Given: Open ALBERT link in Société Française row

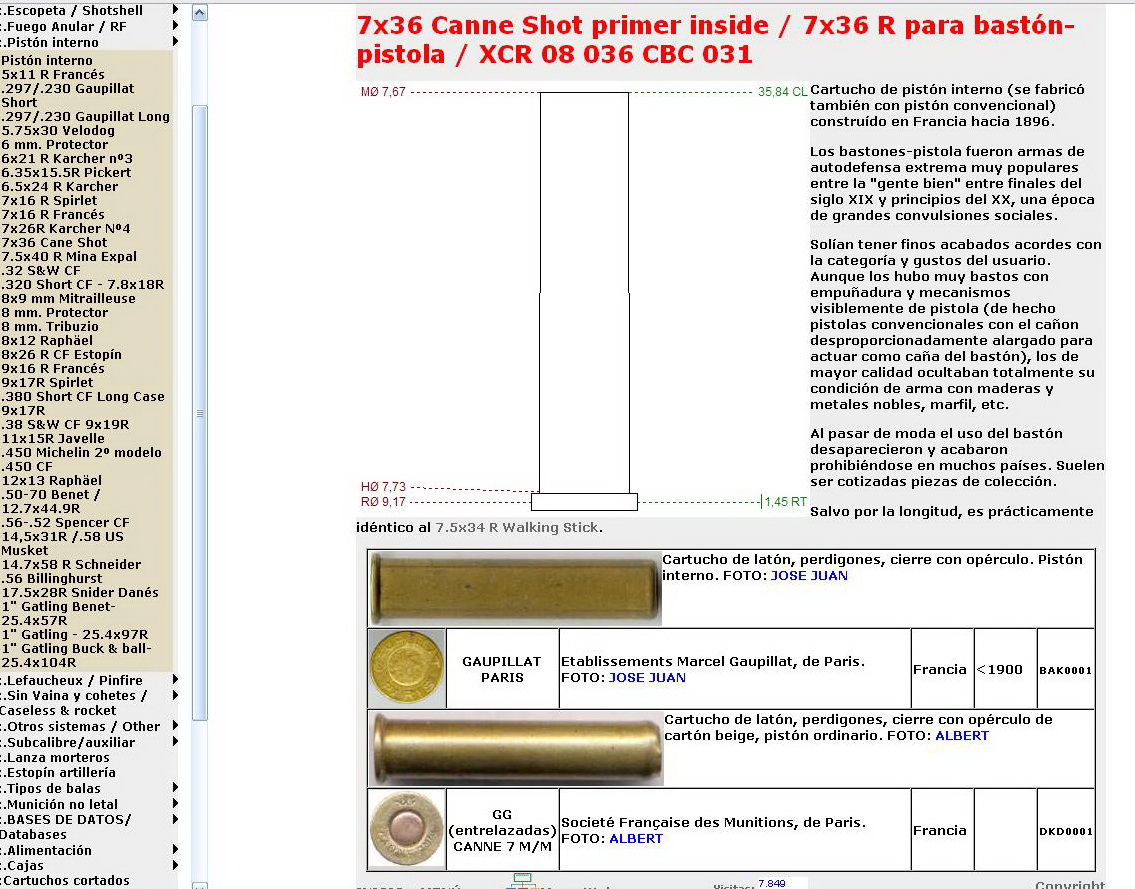Looking at the screenshot, I should [x=636, y=838].
